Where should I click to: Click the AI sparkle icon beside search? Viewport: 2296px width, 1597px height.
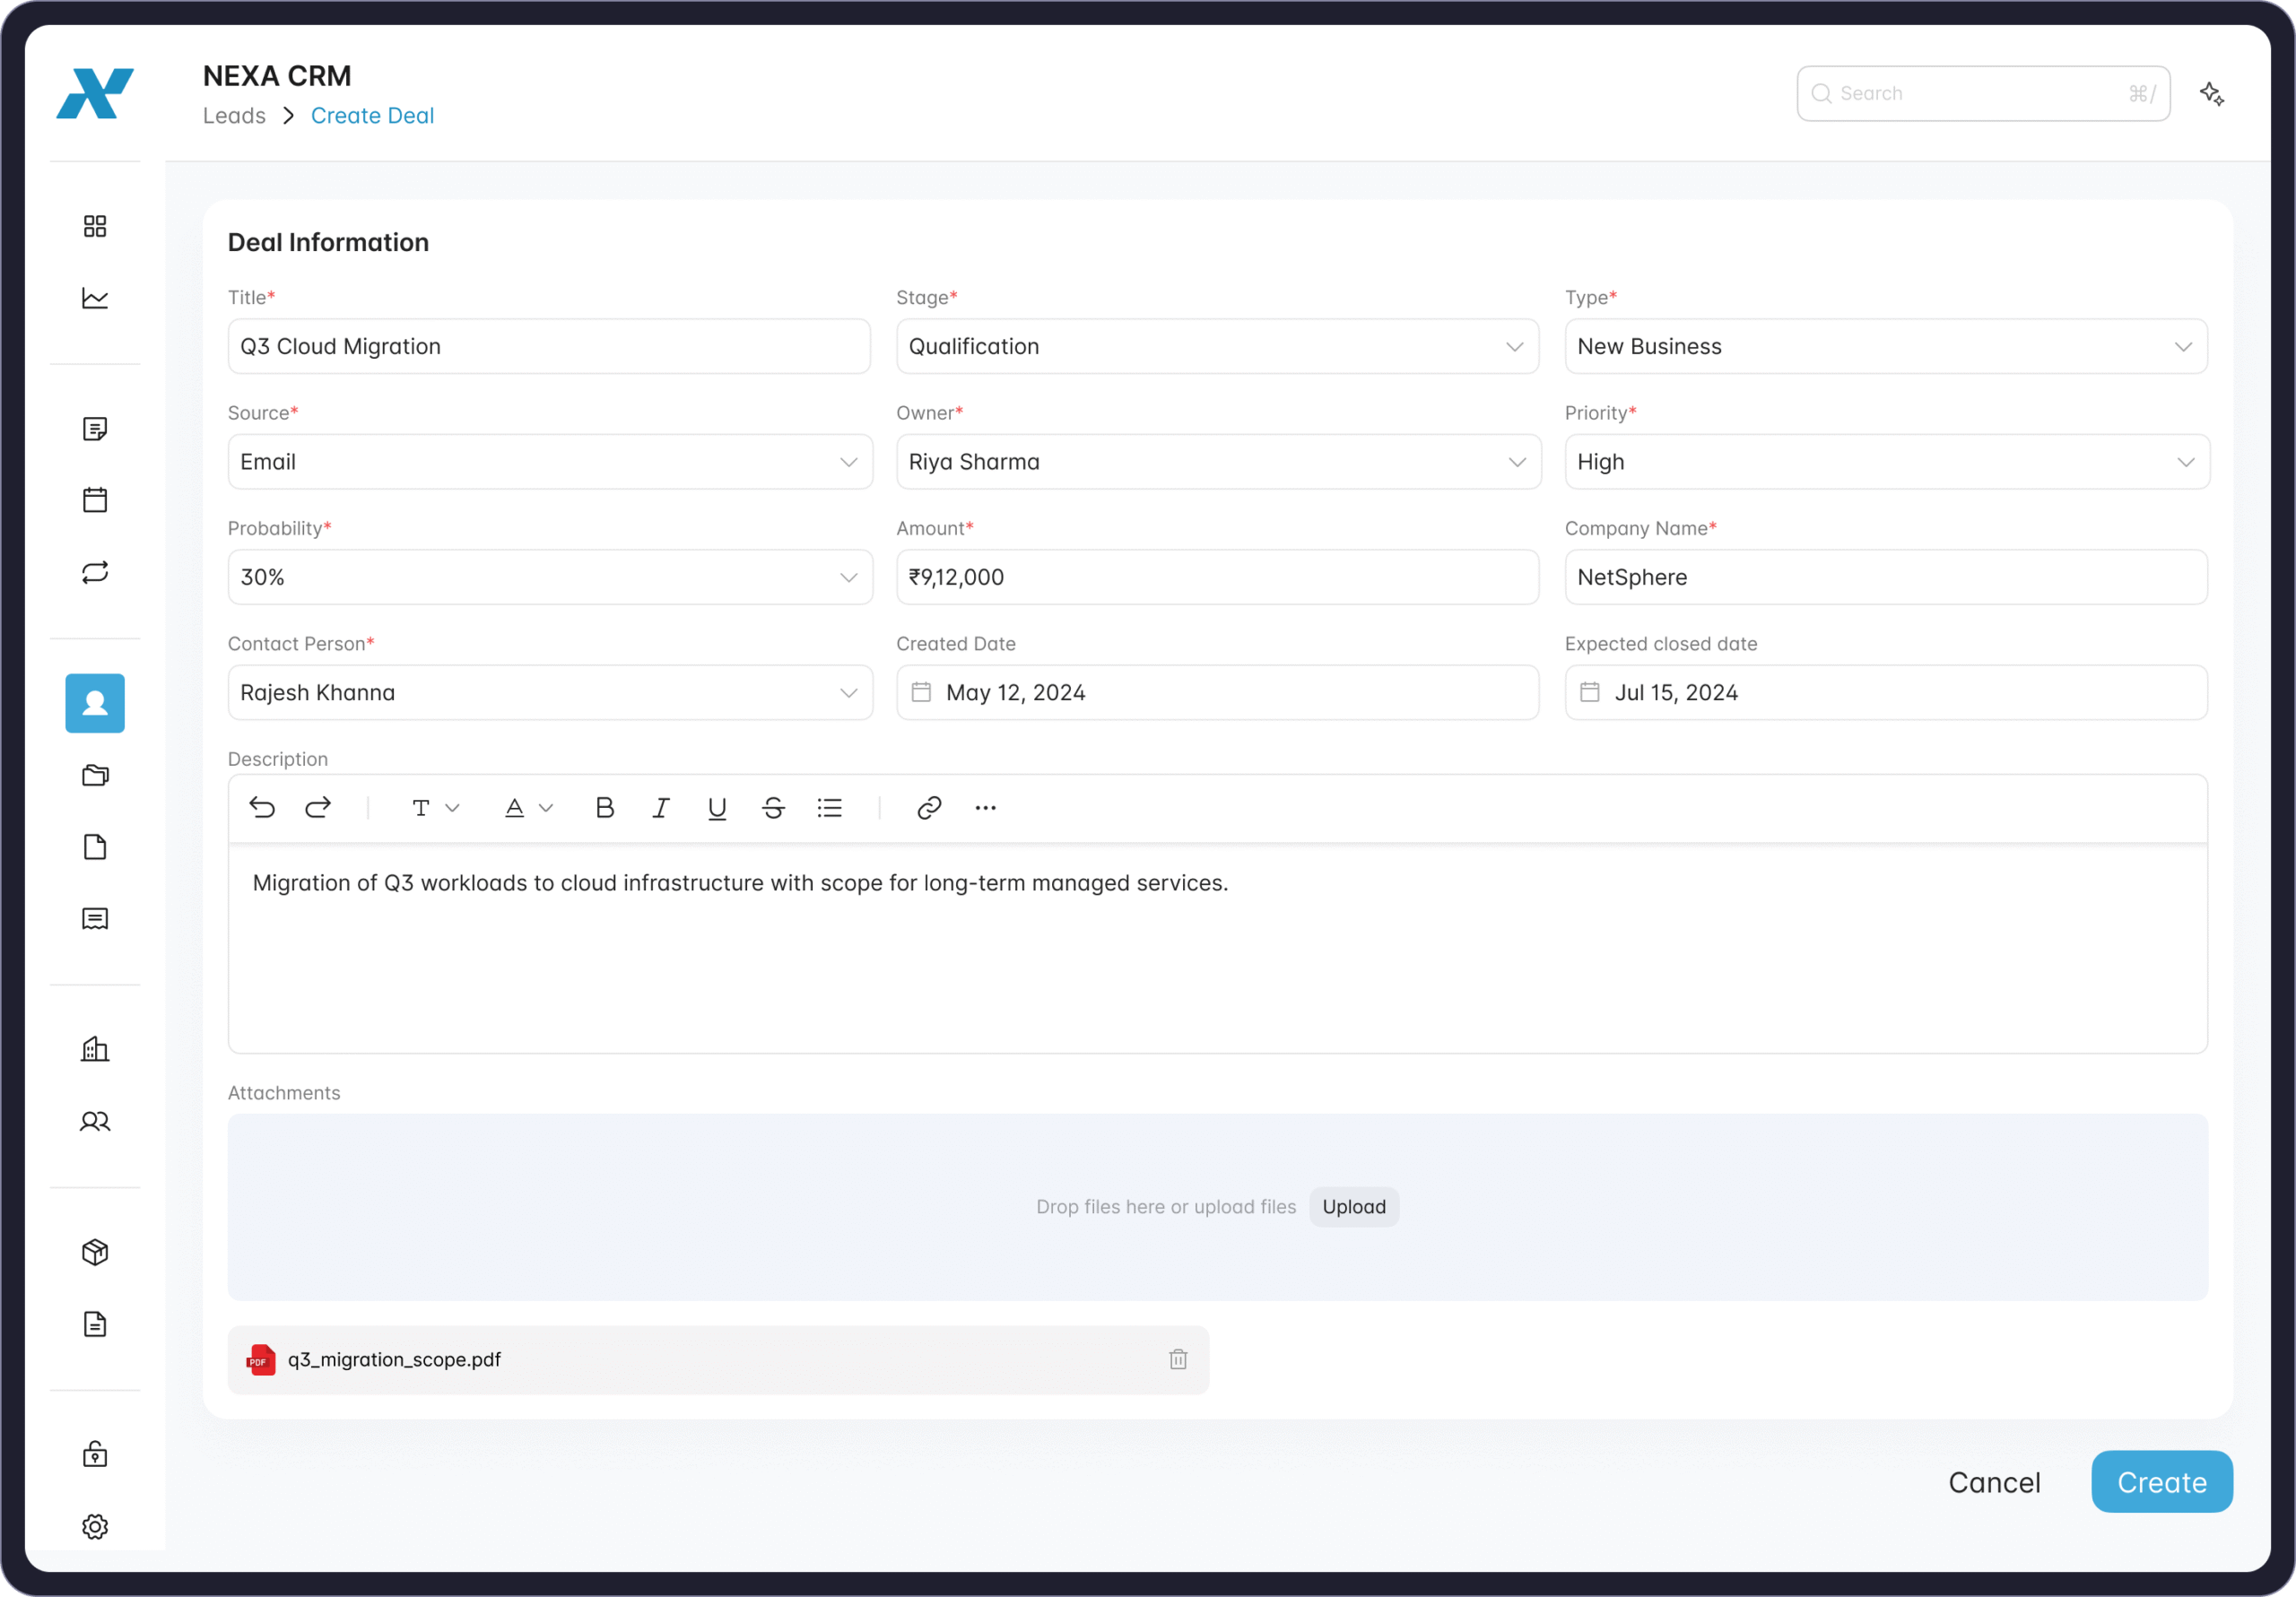coord(2211,94)
